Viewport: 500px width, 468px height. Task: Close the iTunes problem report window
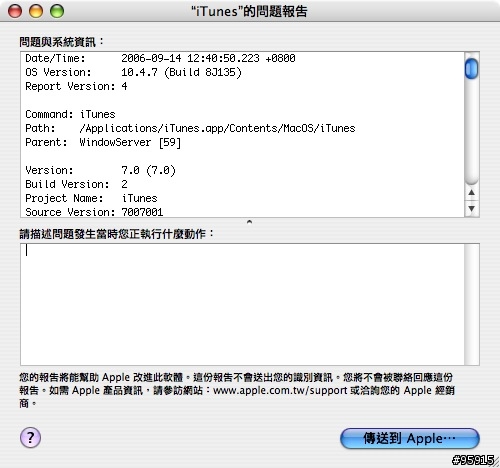pyautogui.click(x=15, y=11)
